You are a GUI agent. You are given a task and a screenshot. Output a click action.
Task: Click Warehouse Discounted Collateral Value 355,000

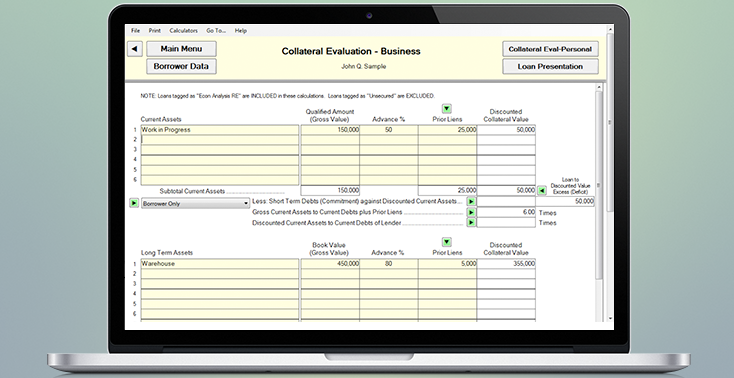[506, 264]
